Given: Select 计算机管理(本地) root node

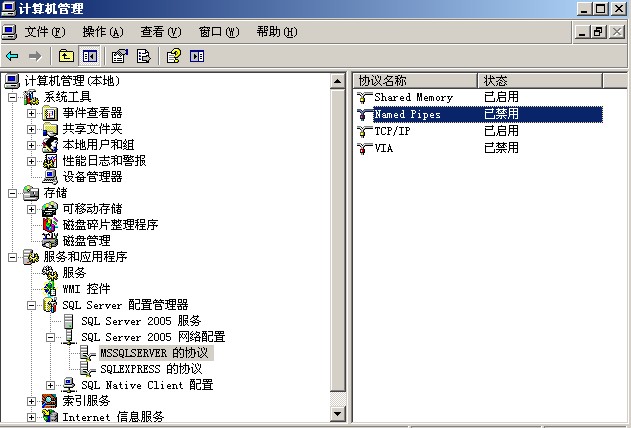Looking at the screenshot, I should pos(72,81).
